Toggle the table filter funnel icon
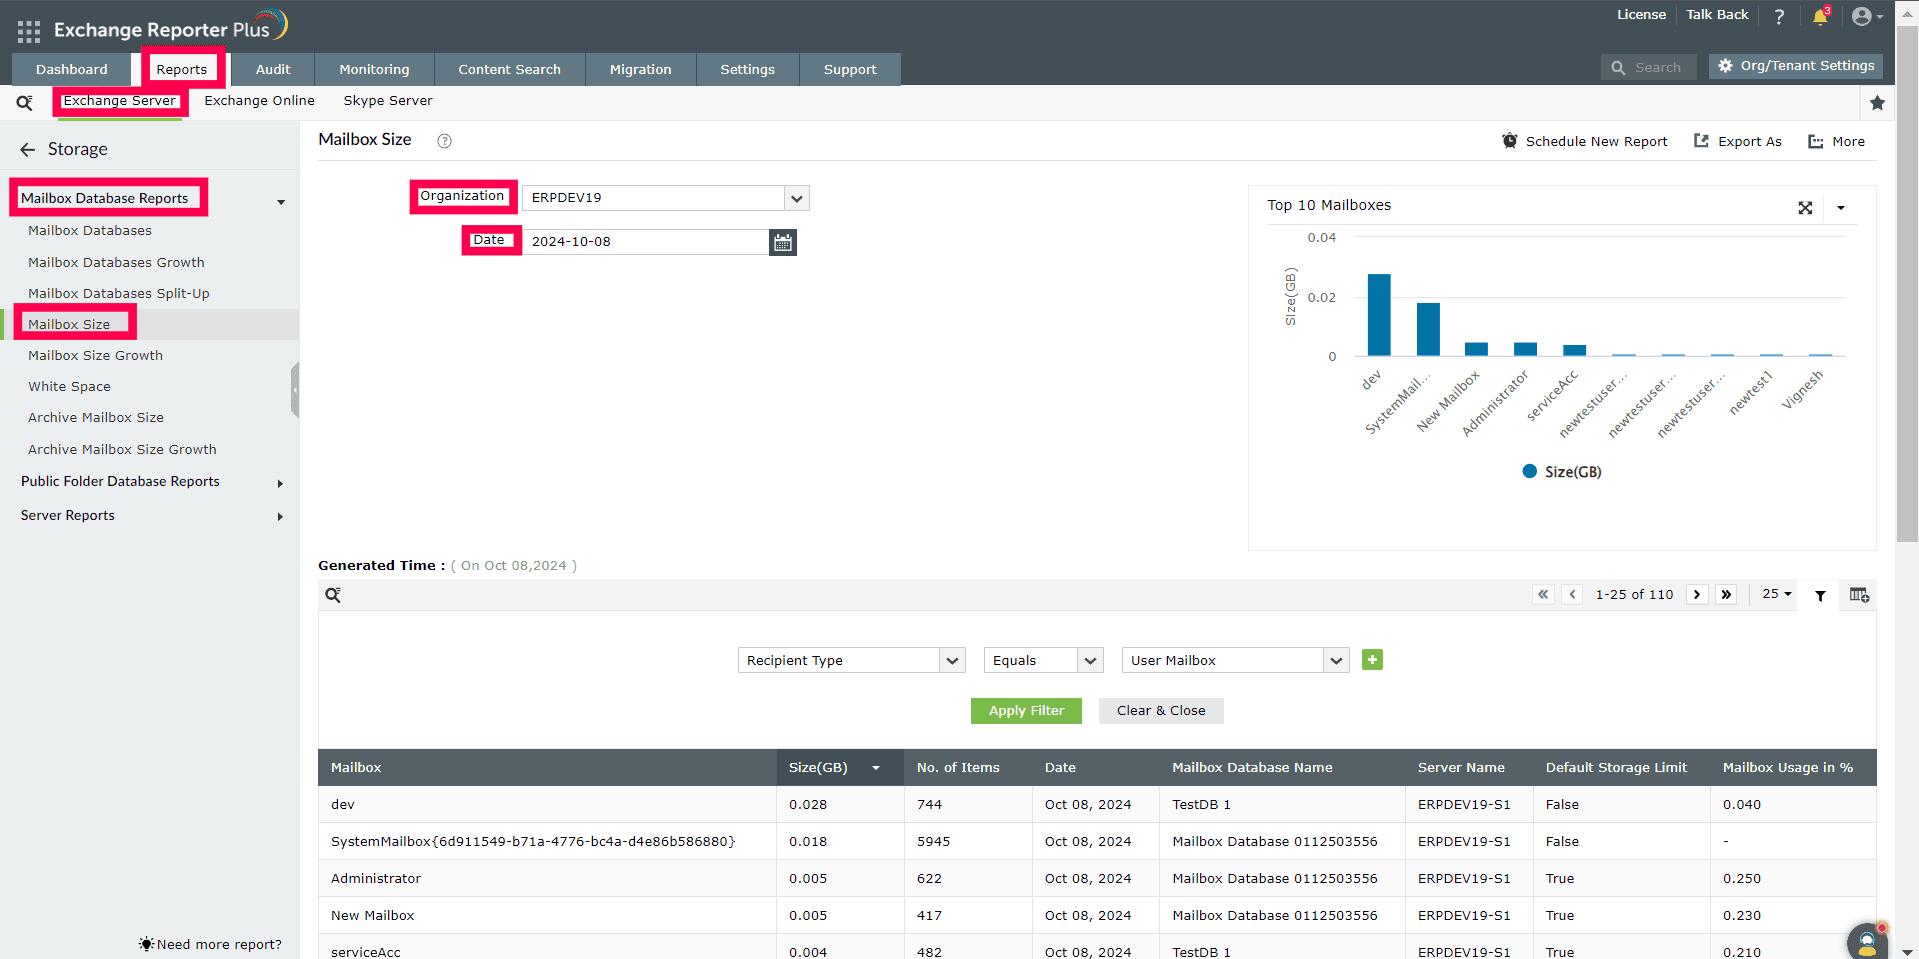This screenshot has width=1919, height=959. coord(1821,595)
